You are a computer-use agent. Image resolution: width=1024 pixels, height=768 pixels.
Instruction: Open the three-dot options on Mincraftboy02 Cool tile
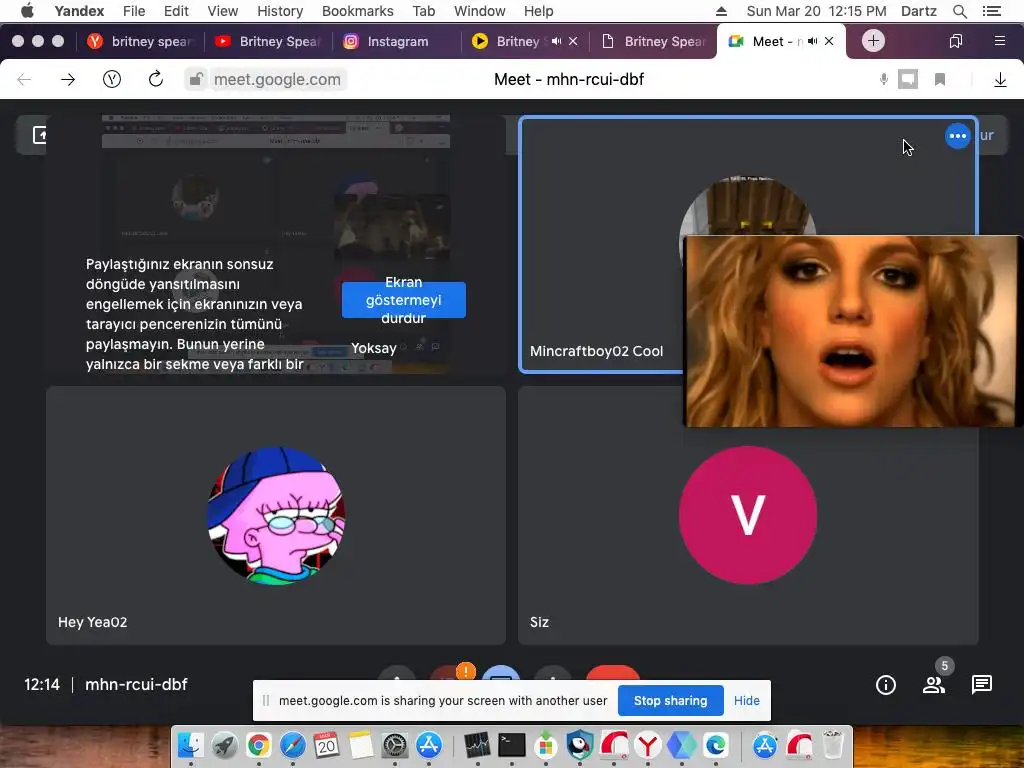957,136
